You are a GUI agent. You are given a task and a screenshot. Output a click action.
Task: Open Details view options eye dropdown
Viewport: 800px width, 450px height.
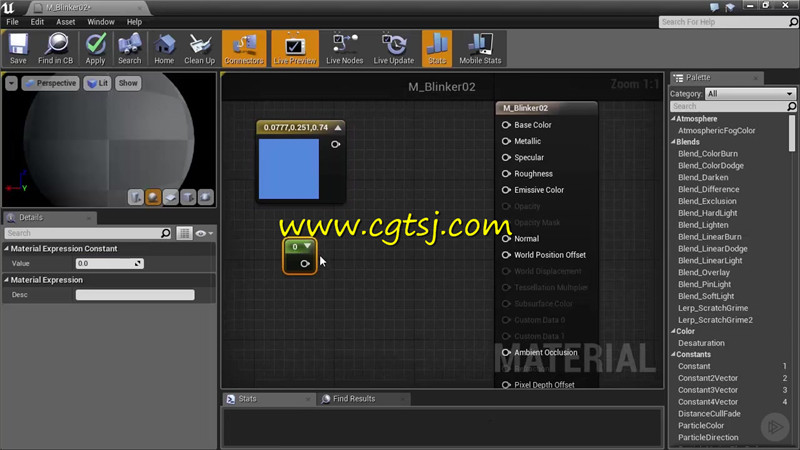204,233
